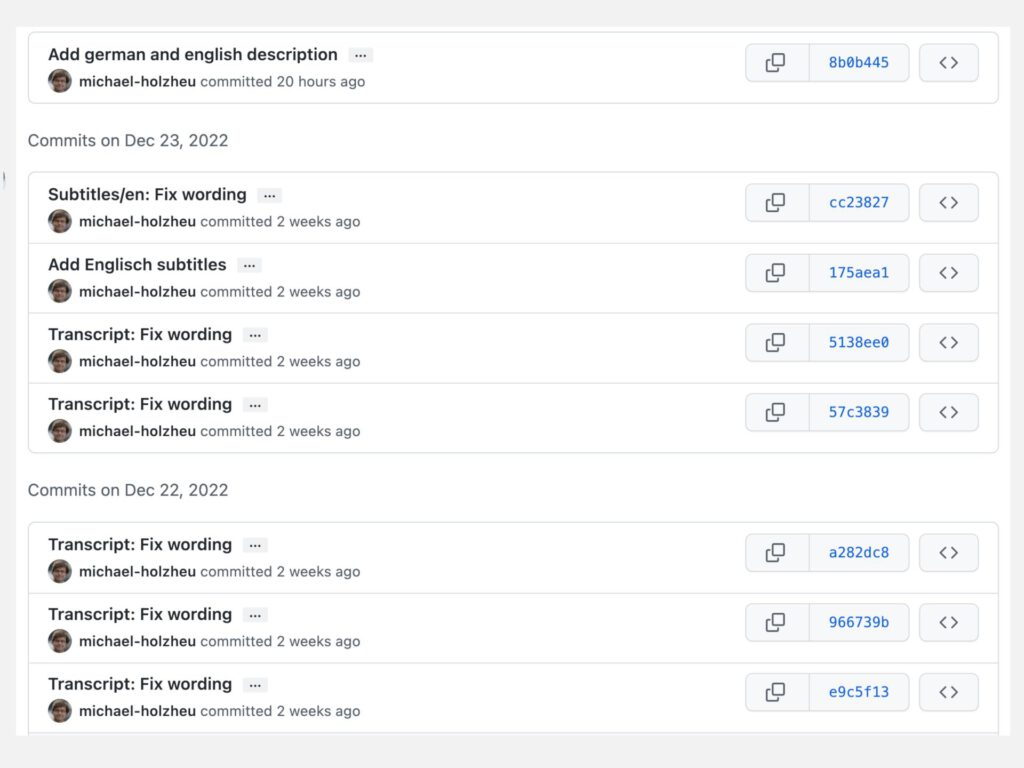Open michael-holzheu author link on first commit

(137, 82)
